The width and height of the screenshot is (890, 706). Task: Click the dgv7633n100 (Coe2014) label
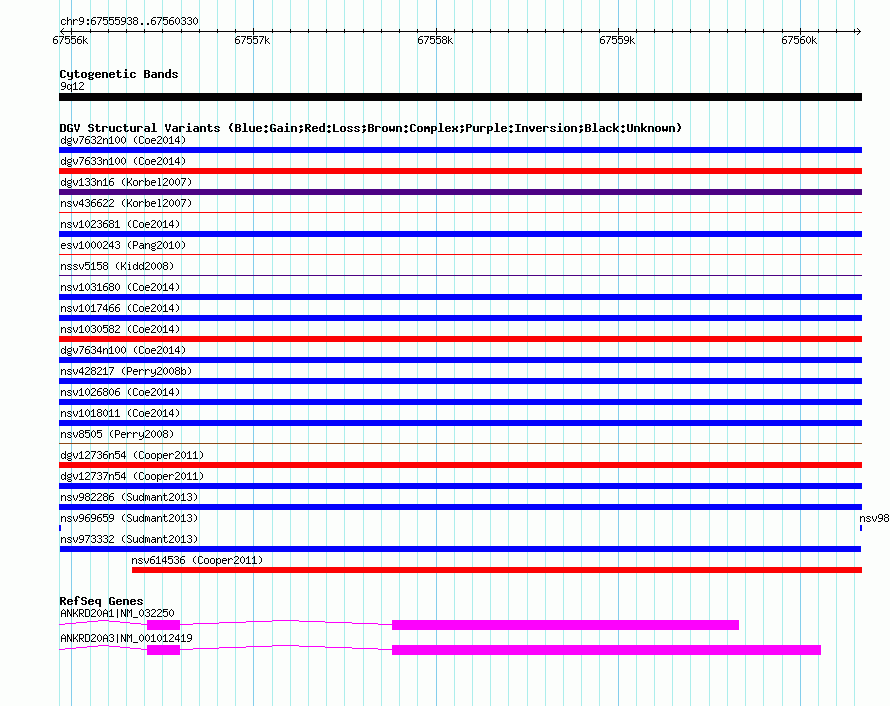click(123, 161)
